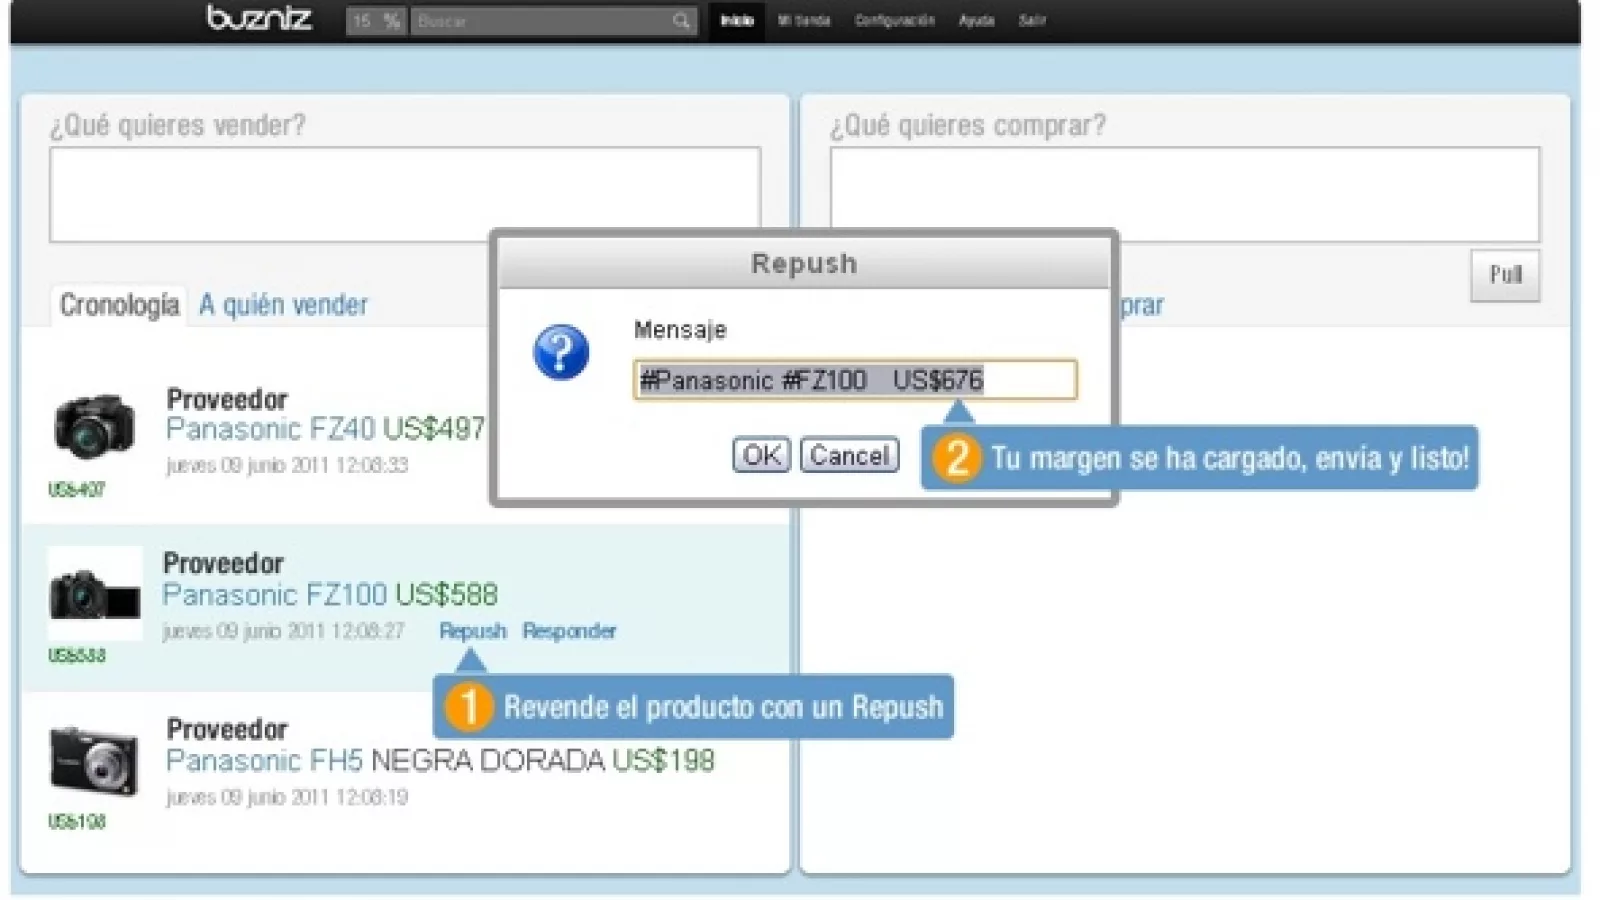Click the Mensaje text field in dialog
The width and height of the screenshot is (1600, 900).
(x=855, y=380)
